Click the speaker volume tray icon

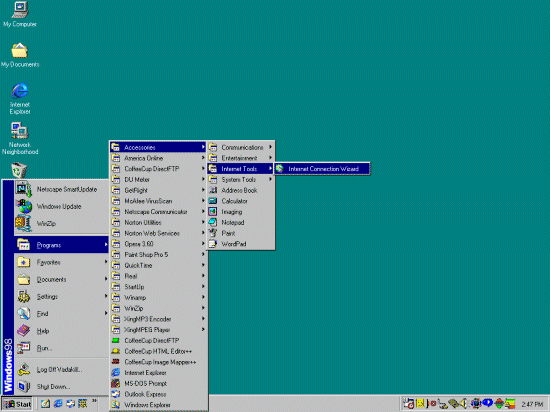click(x=463, y=404)
